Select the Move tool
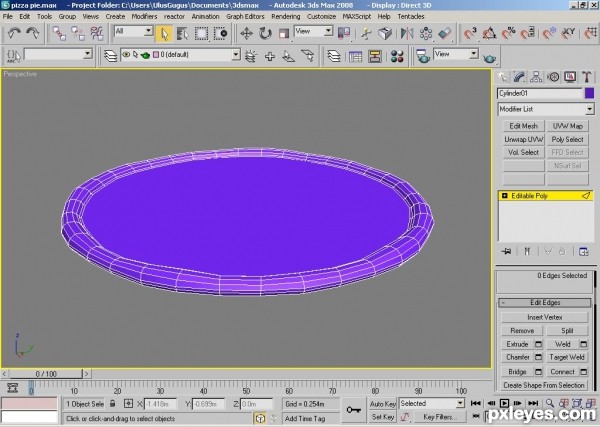Viewport: 600px width, 427px height. (x=246, y=34)
